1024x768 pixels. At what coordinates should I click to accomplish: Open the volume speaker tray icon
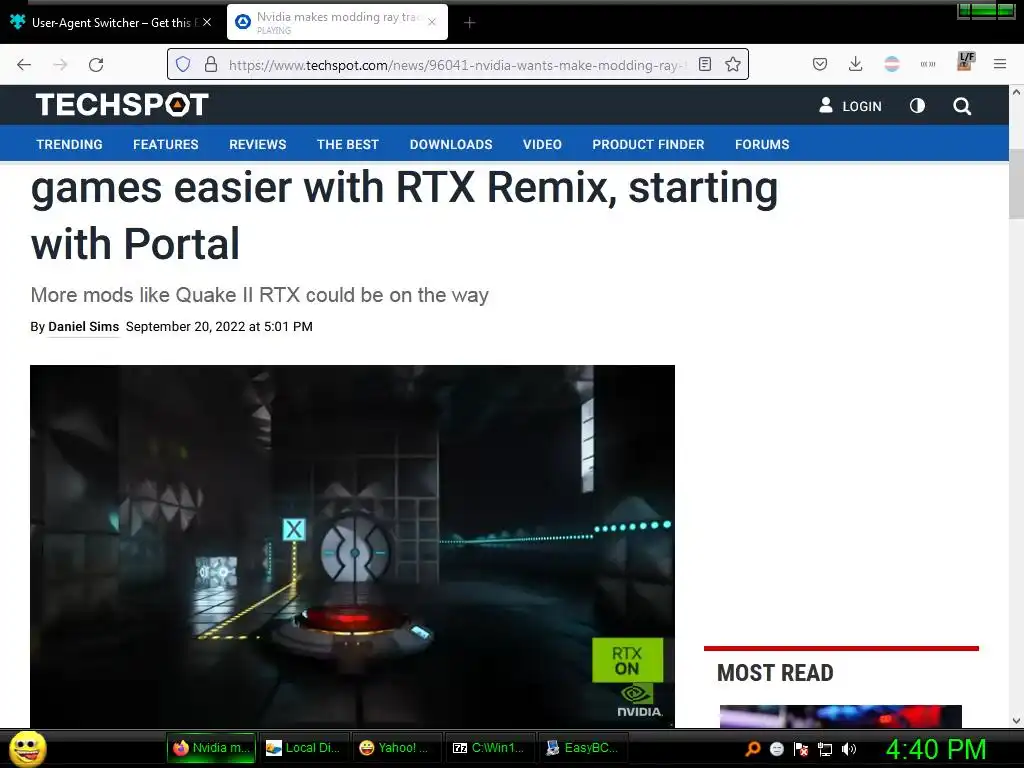pos(849,749)
